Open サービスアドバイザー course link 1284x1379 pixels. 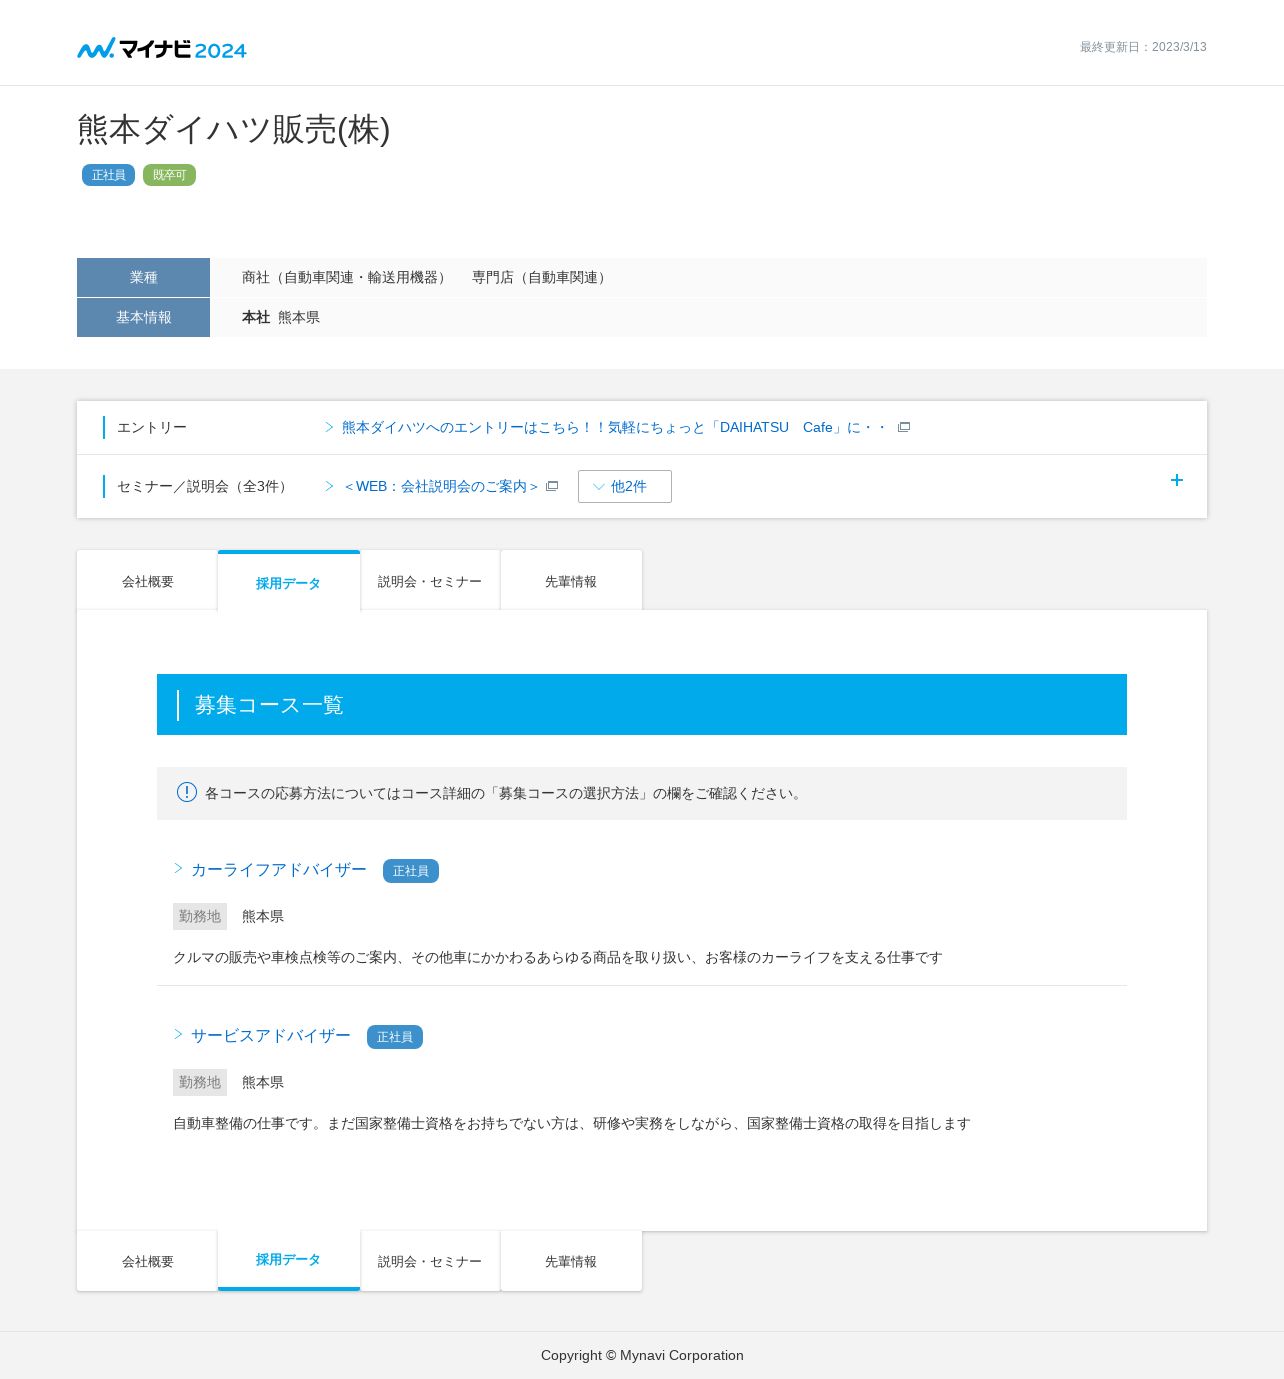coord(271,1036)
